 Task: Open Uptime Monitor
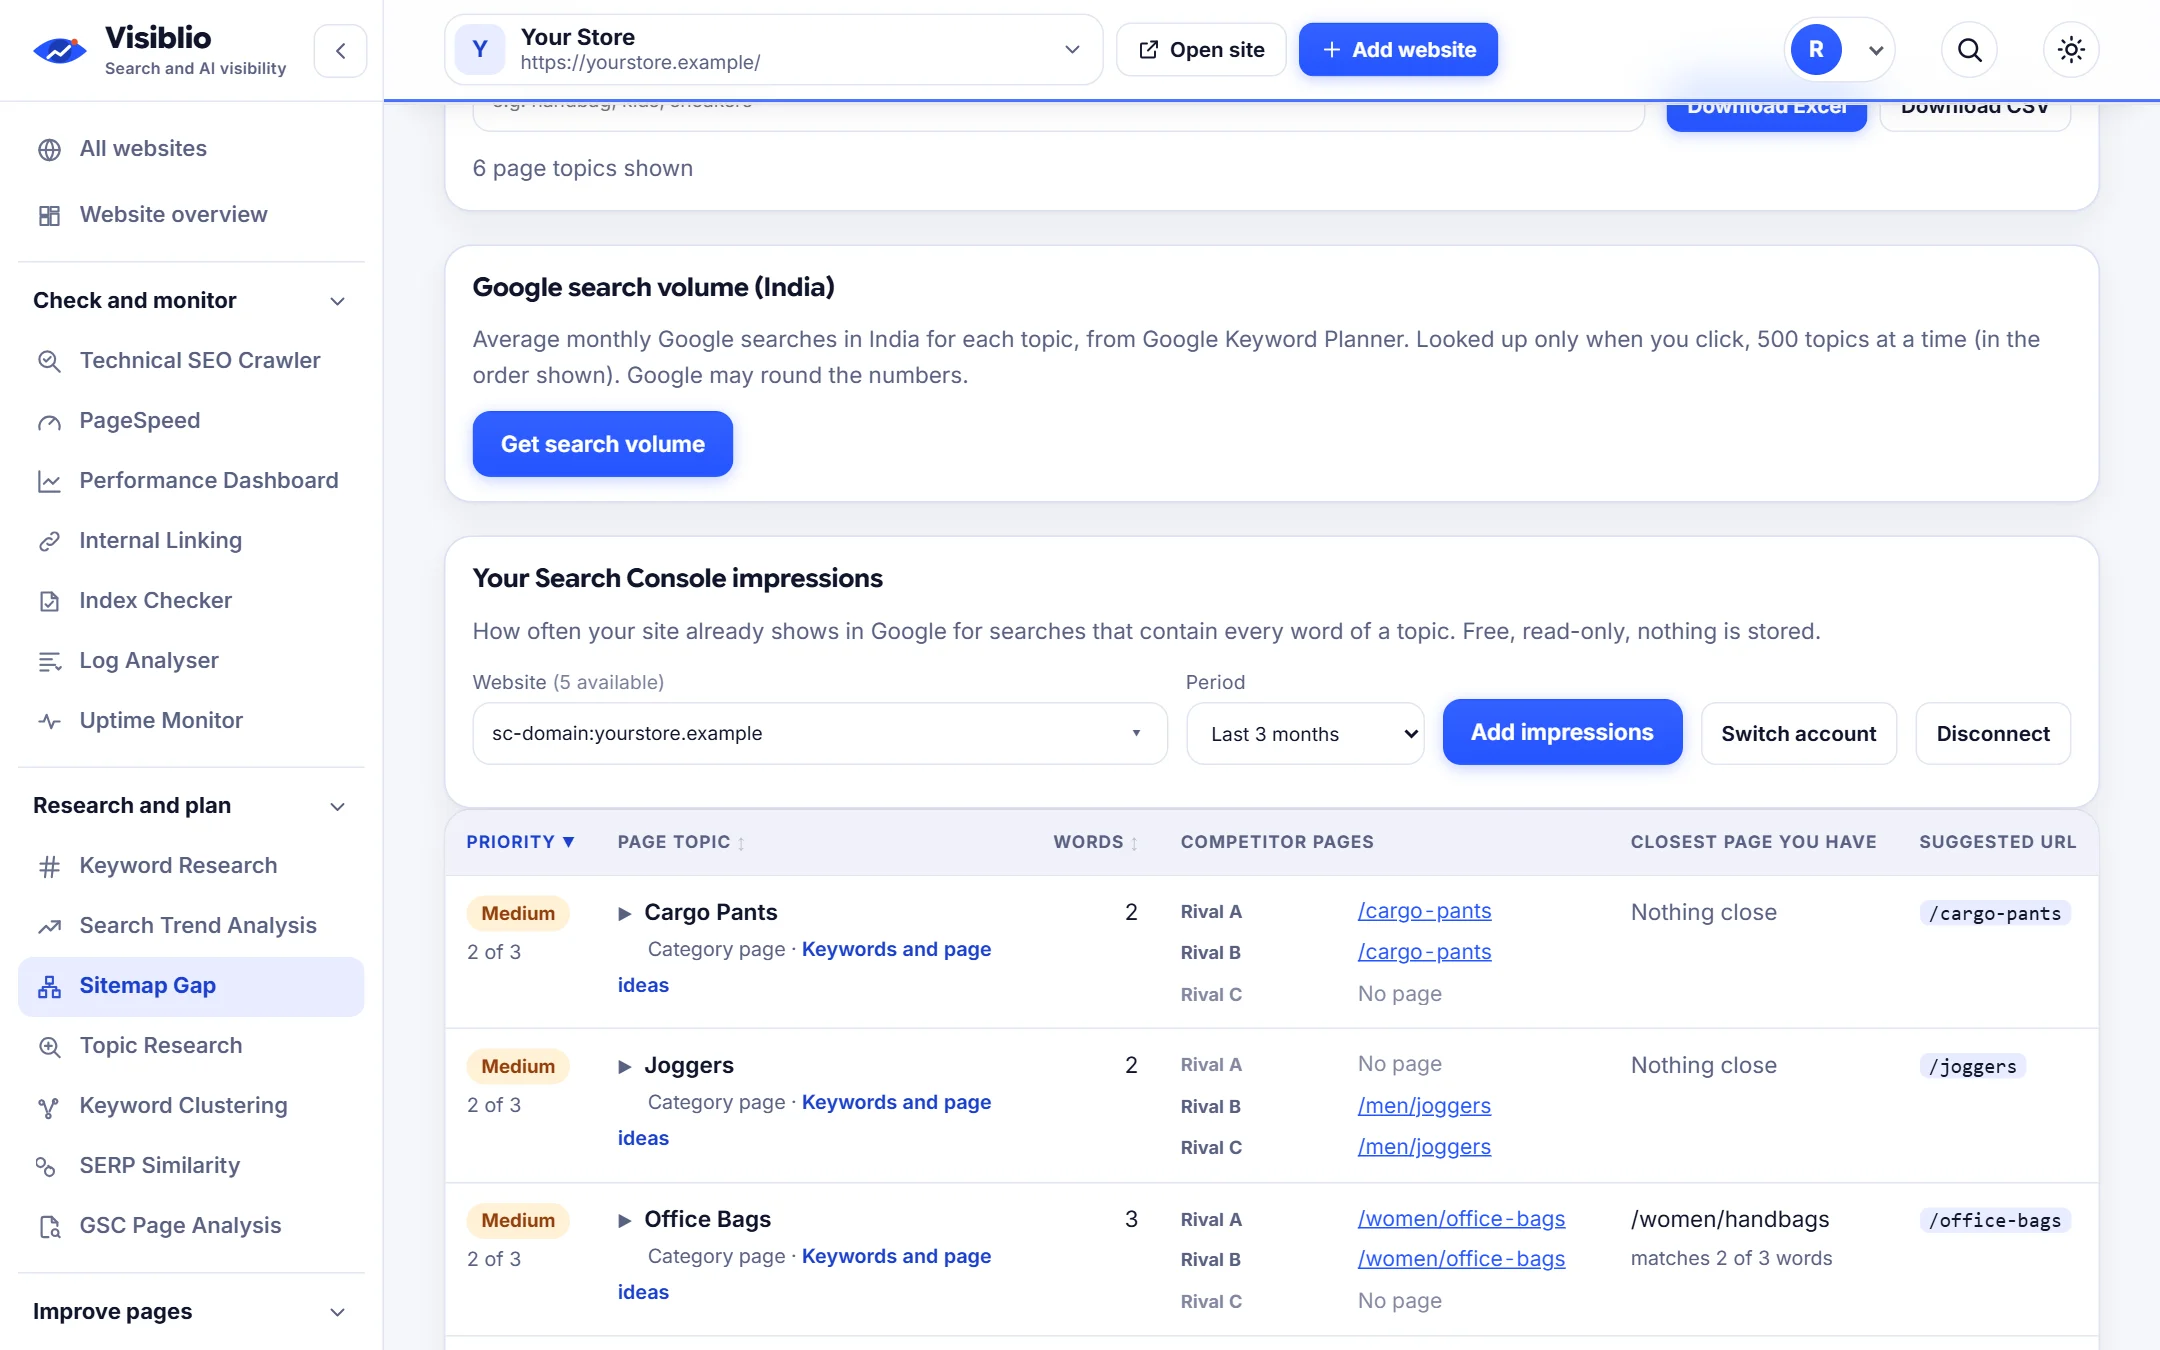coord(191,721)
